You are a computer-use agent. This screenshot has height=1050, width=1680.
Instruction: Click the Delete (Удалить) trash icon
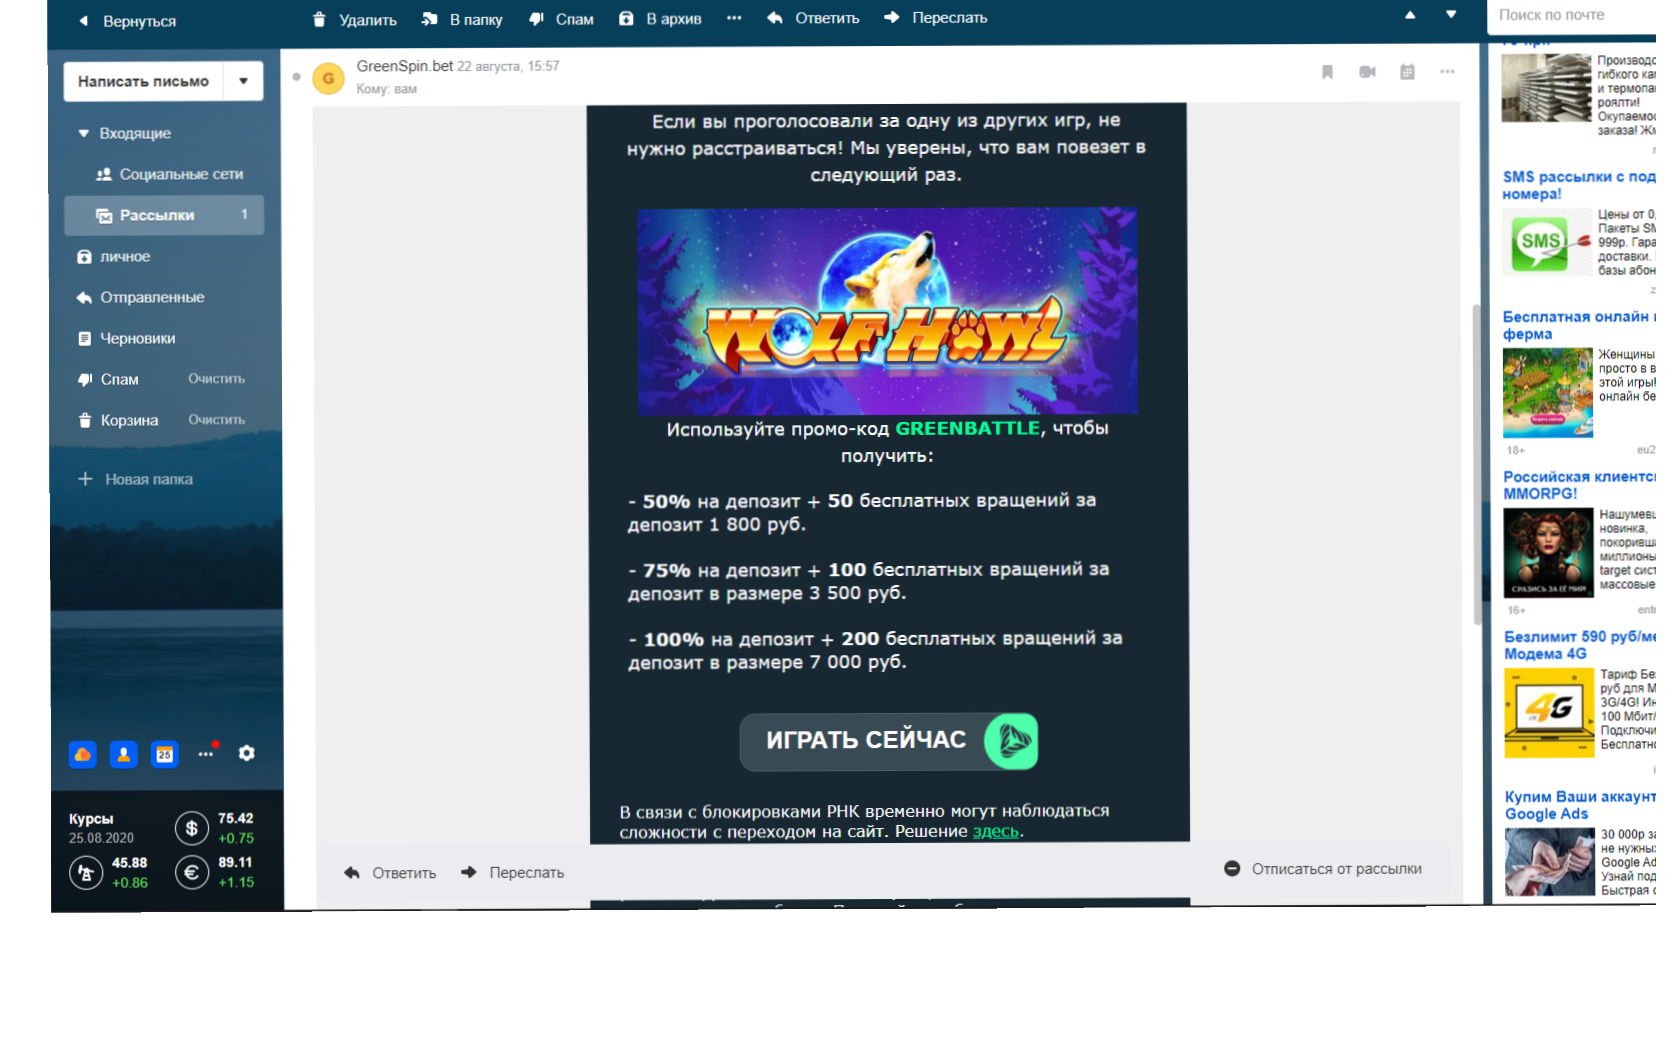(319, 19)
